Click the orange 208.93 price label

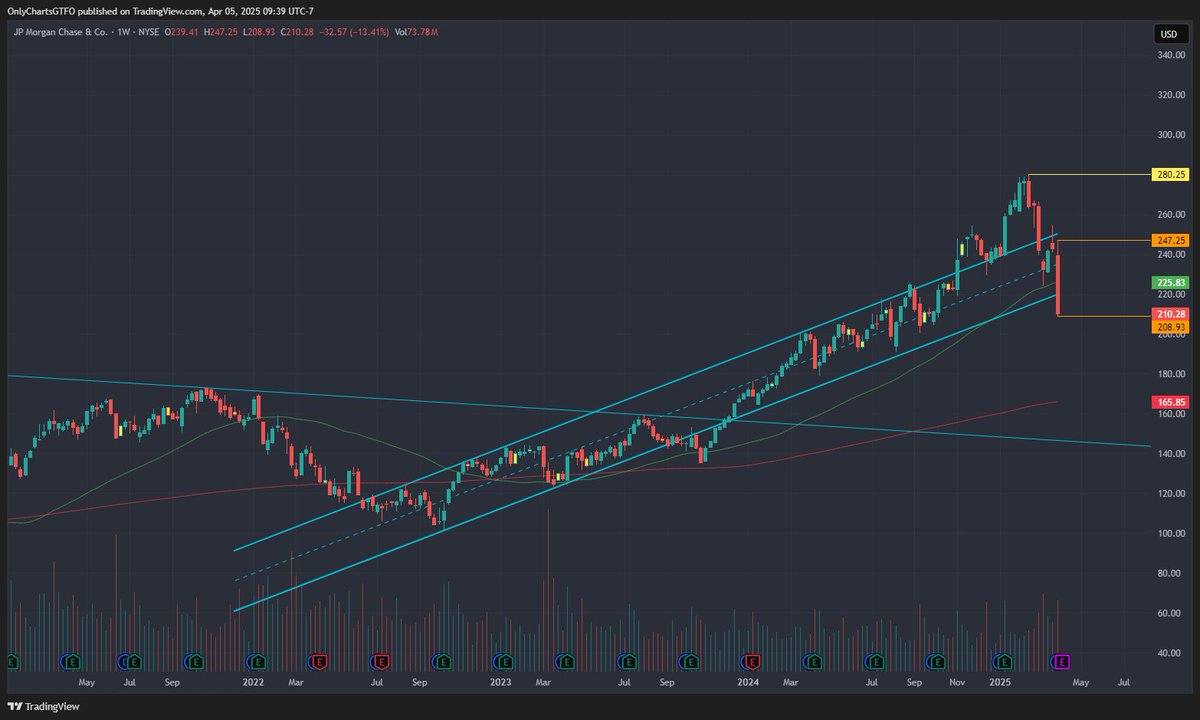1170,327
